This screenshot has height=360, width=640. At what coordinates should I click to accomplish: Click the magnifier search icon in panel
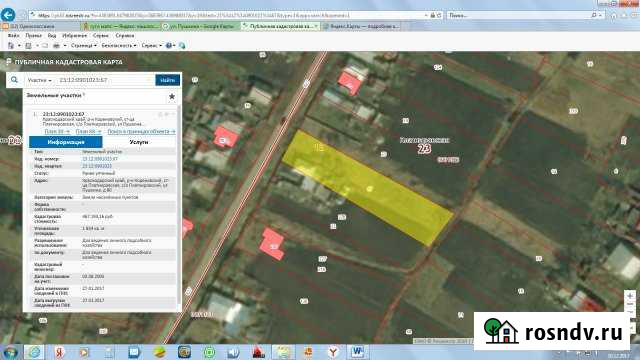tap(14, 80)
